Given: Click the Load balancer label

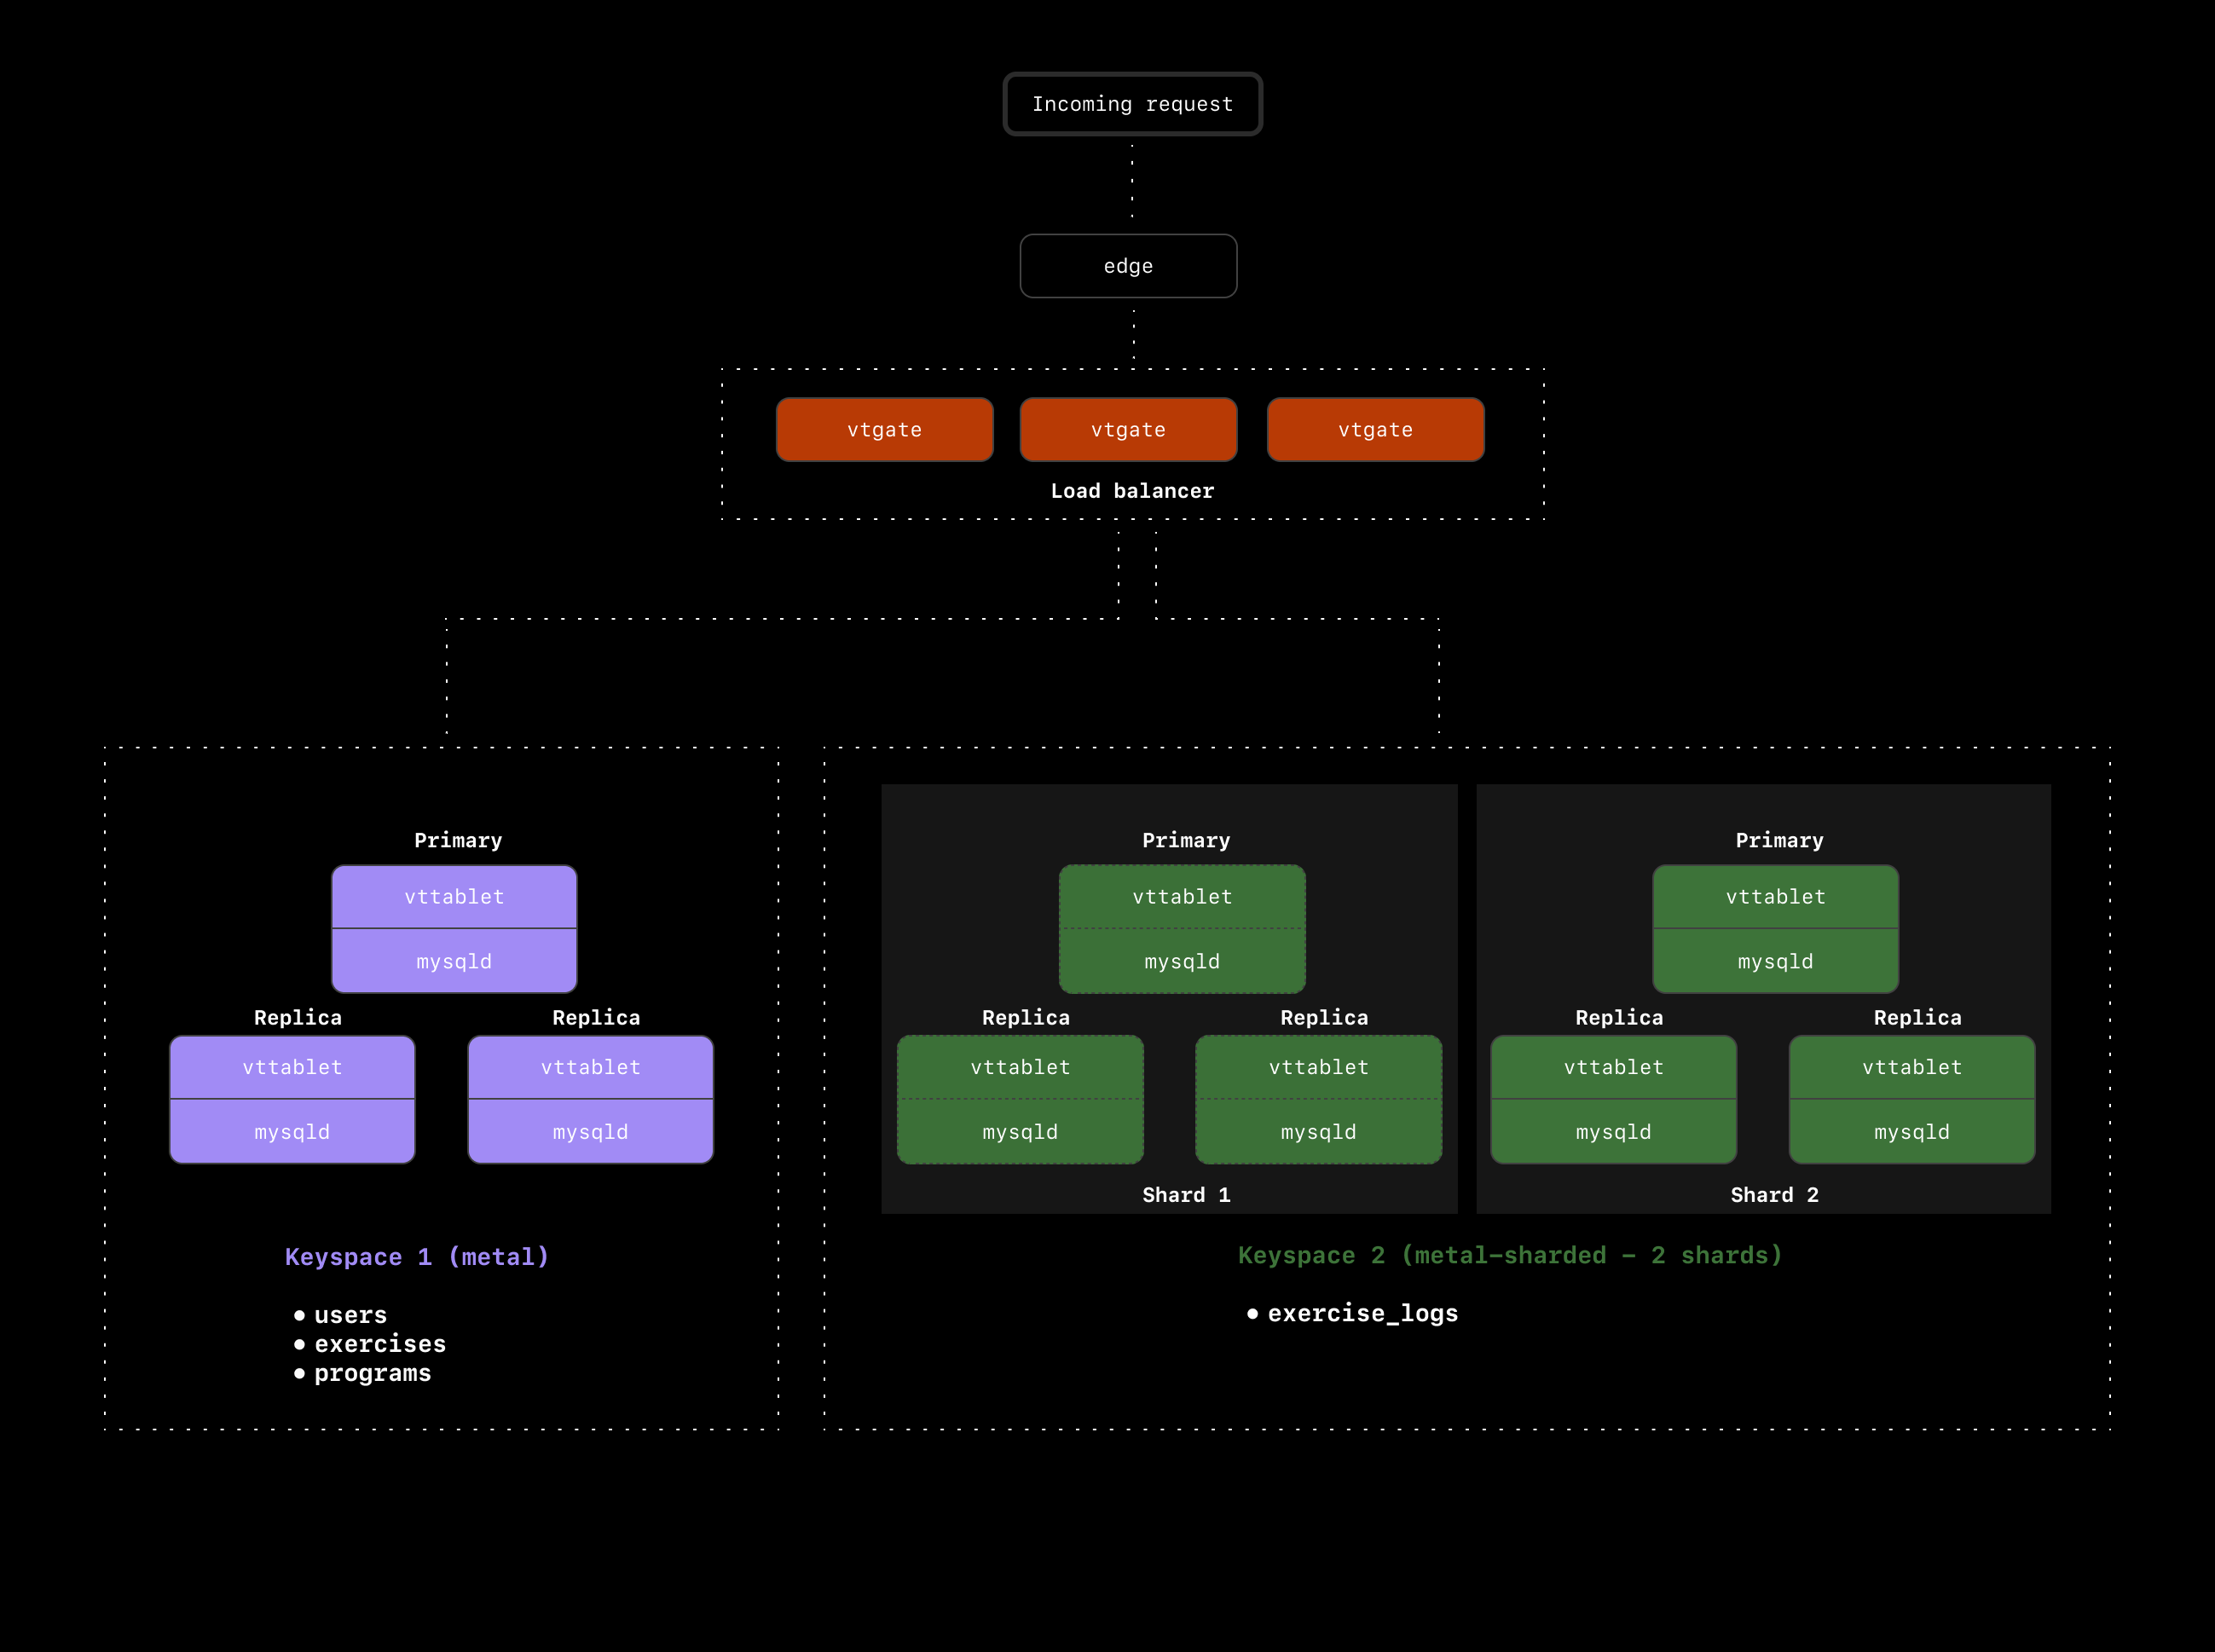Looking at the screenshot, I should pyautogui.click(x=1132, y=491).
